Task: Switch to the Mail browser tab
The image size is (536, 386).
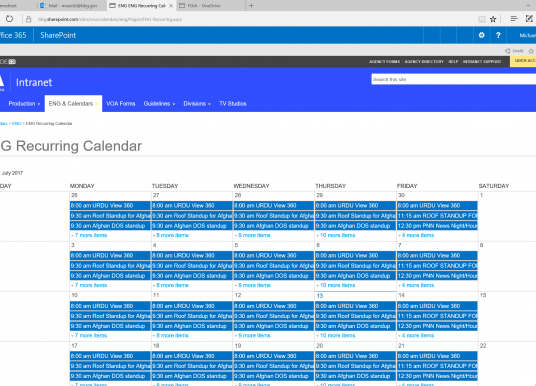Action: (x=72, y=6)
